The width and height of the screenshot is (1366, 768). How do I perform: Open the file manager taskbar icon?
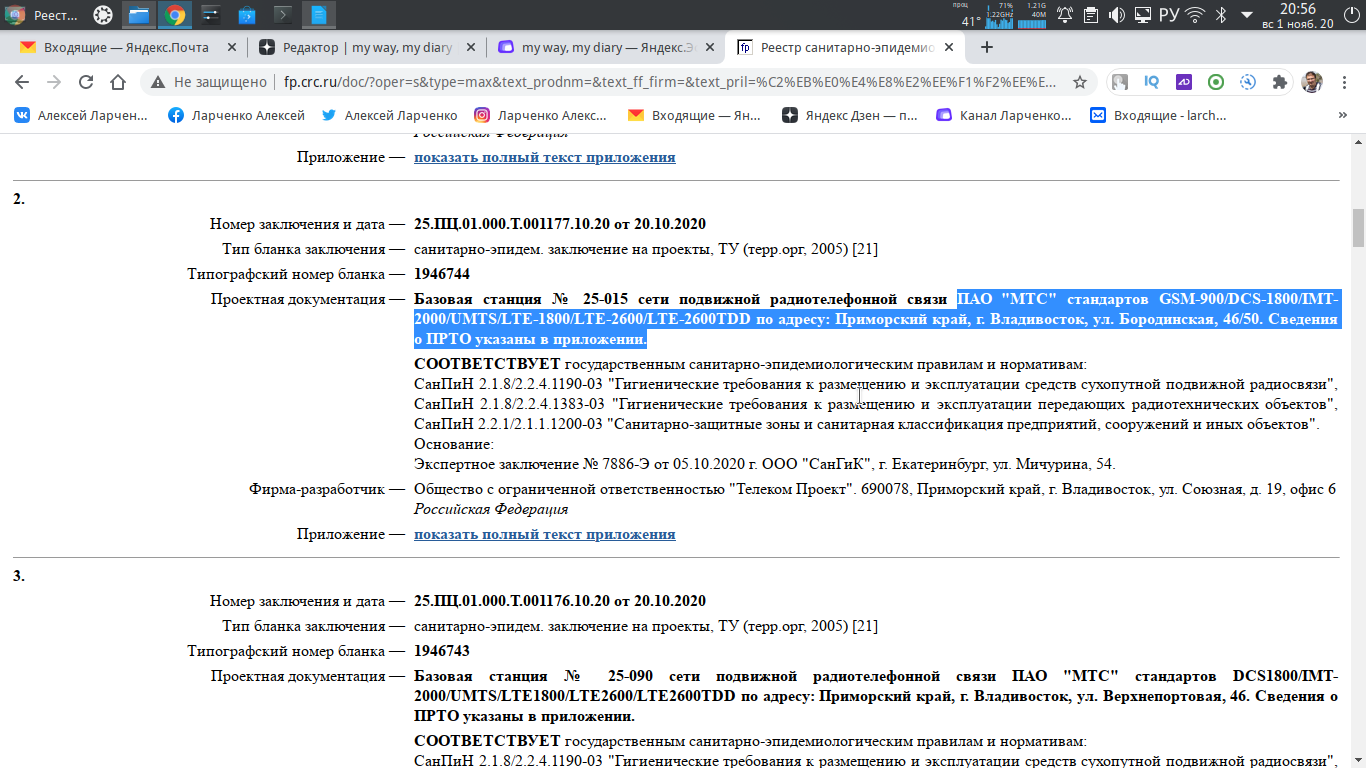point(138,15)
